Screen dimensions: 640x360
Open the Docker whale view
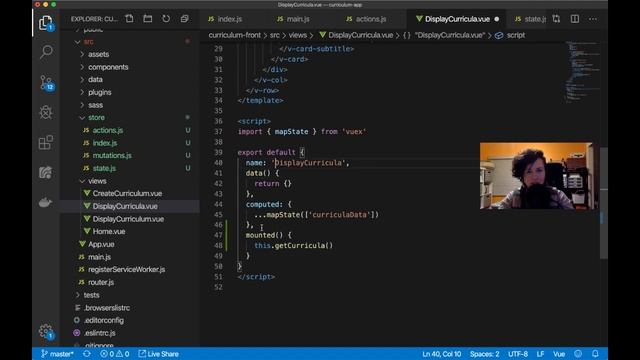pos(45,202)
